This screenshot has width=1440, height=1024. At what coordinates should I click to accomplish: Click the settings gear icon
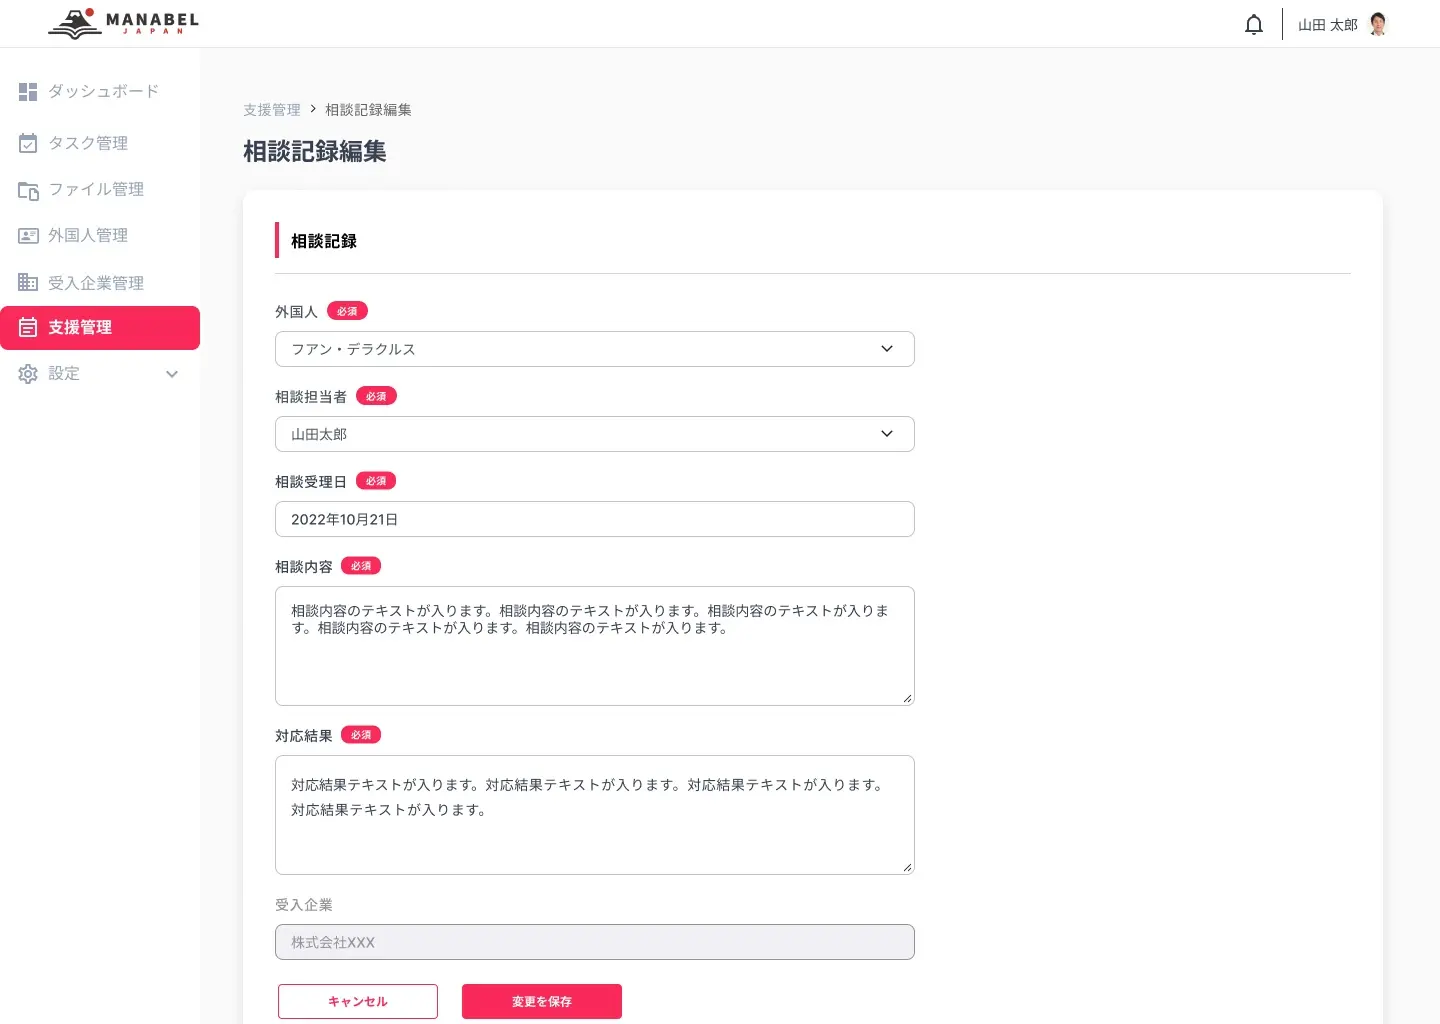pos(28,373)
